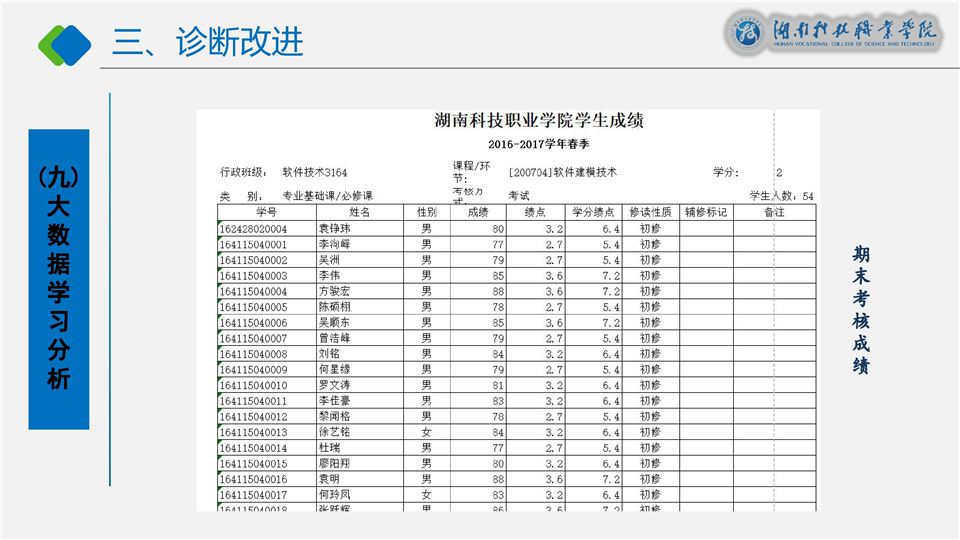Viewport: 960px width, 540px height.
Task: Click the college emblem in the header
Action: tap(748, 33)
